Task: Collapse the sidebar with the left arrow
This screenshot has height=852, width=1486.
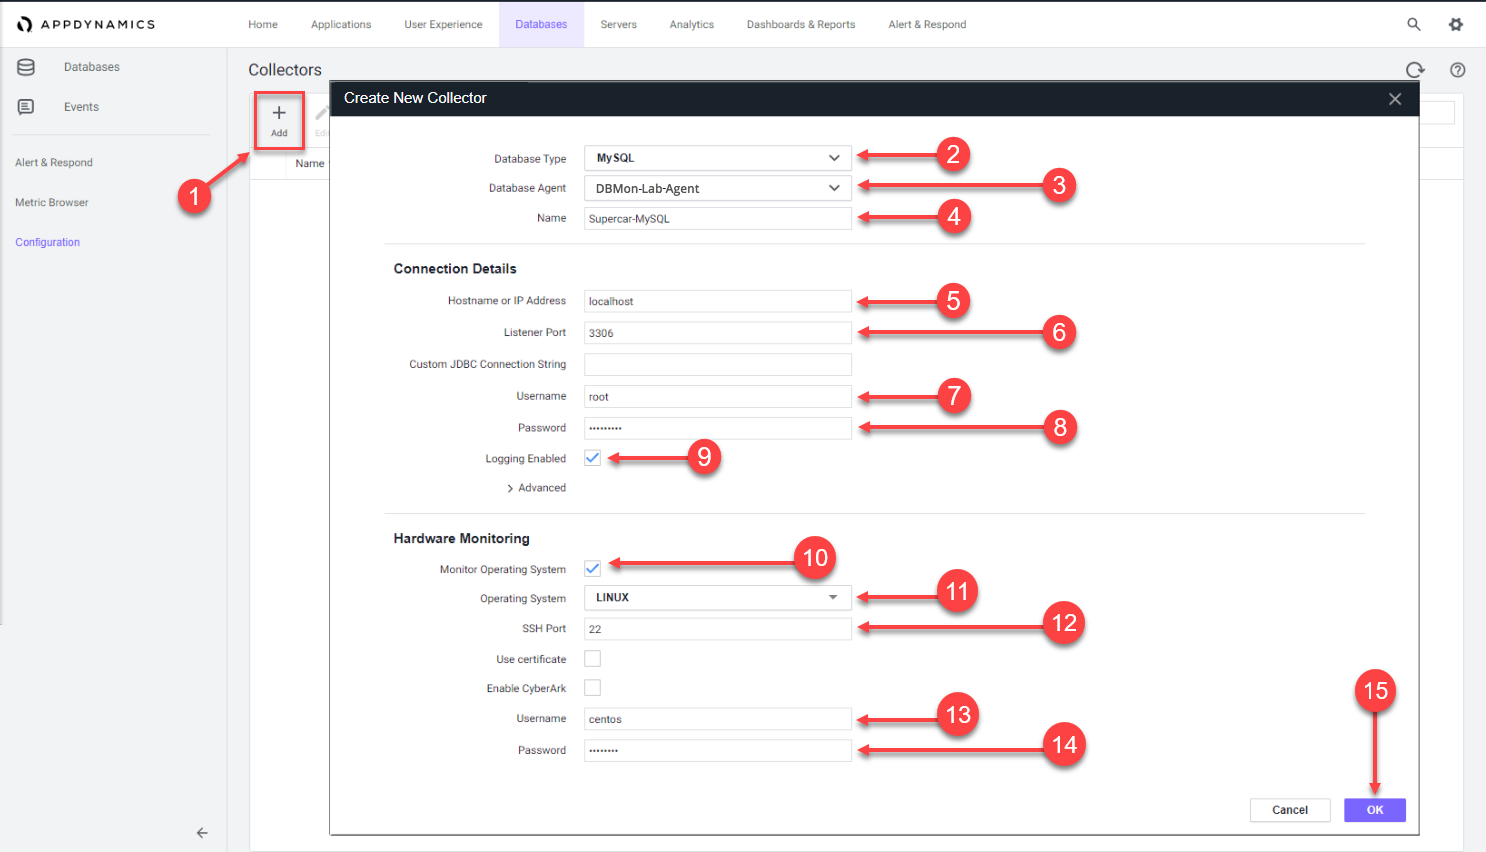Action: 202,832
